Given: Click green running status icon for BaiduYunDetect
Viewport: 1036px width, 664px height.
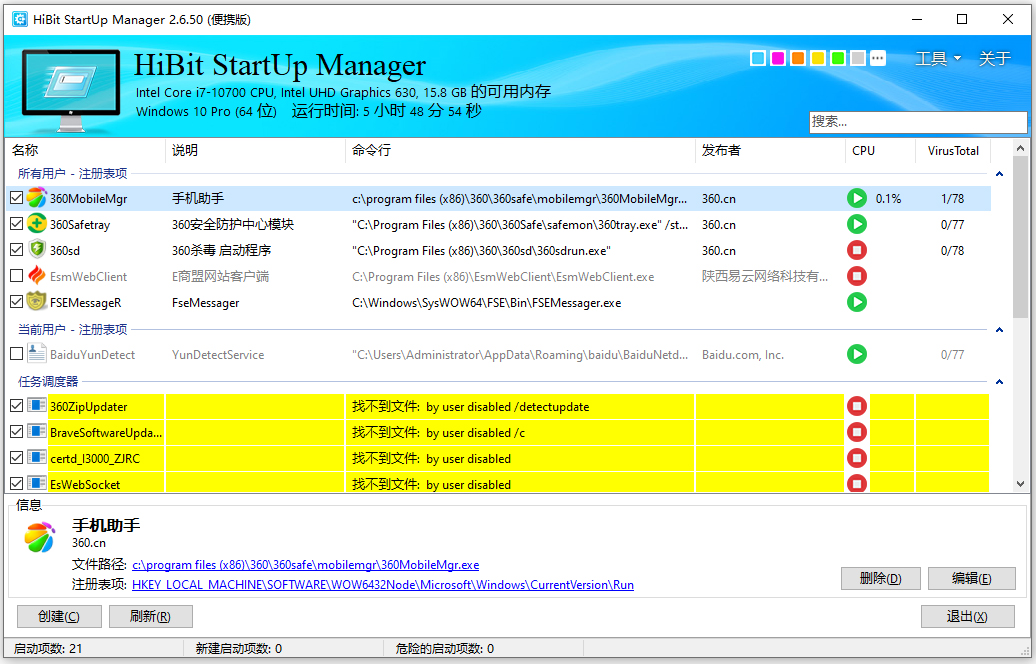Looking at the screenshot, I should 857,354.
